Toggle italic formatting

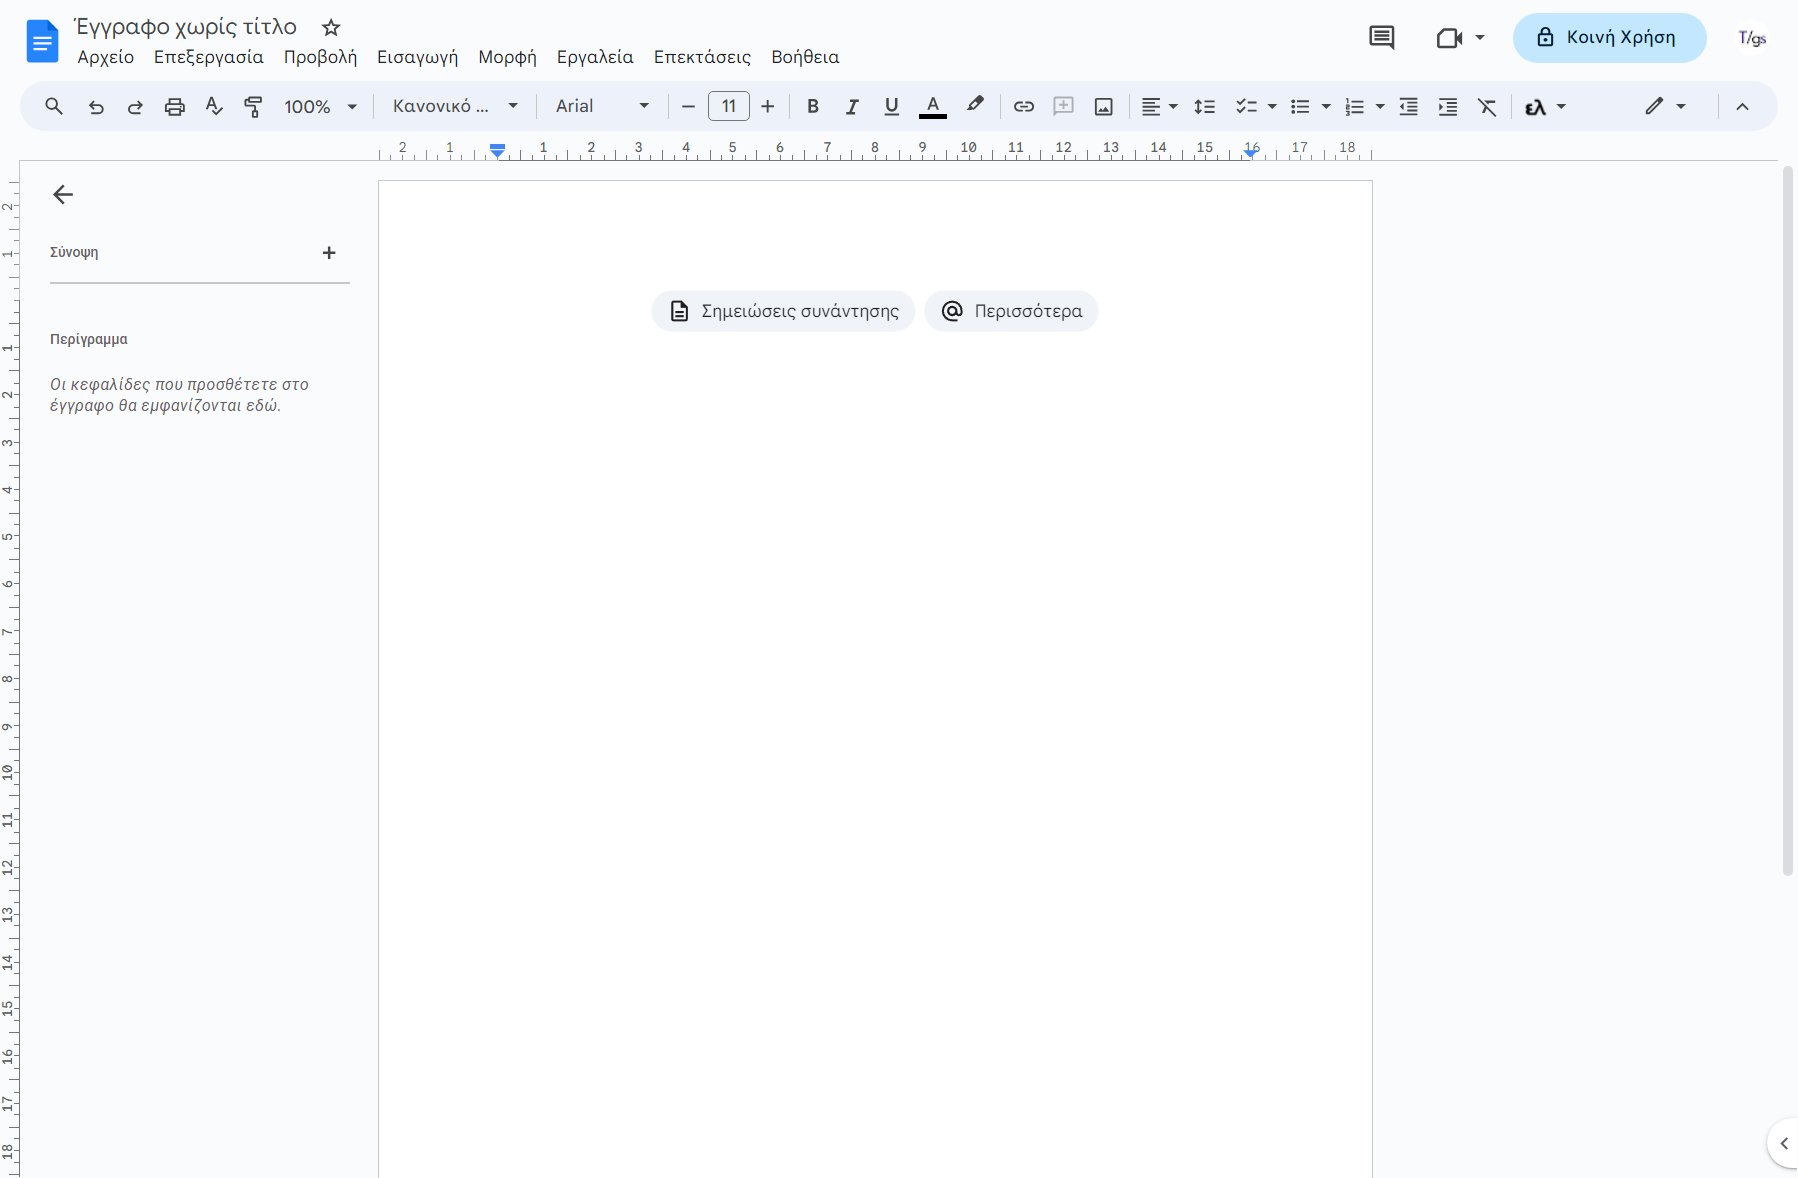pyautogui.click(x=851, y=107)
